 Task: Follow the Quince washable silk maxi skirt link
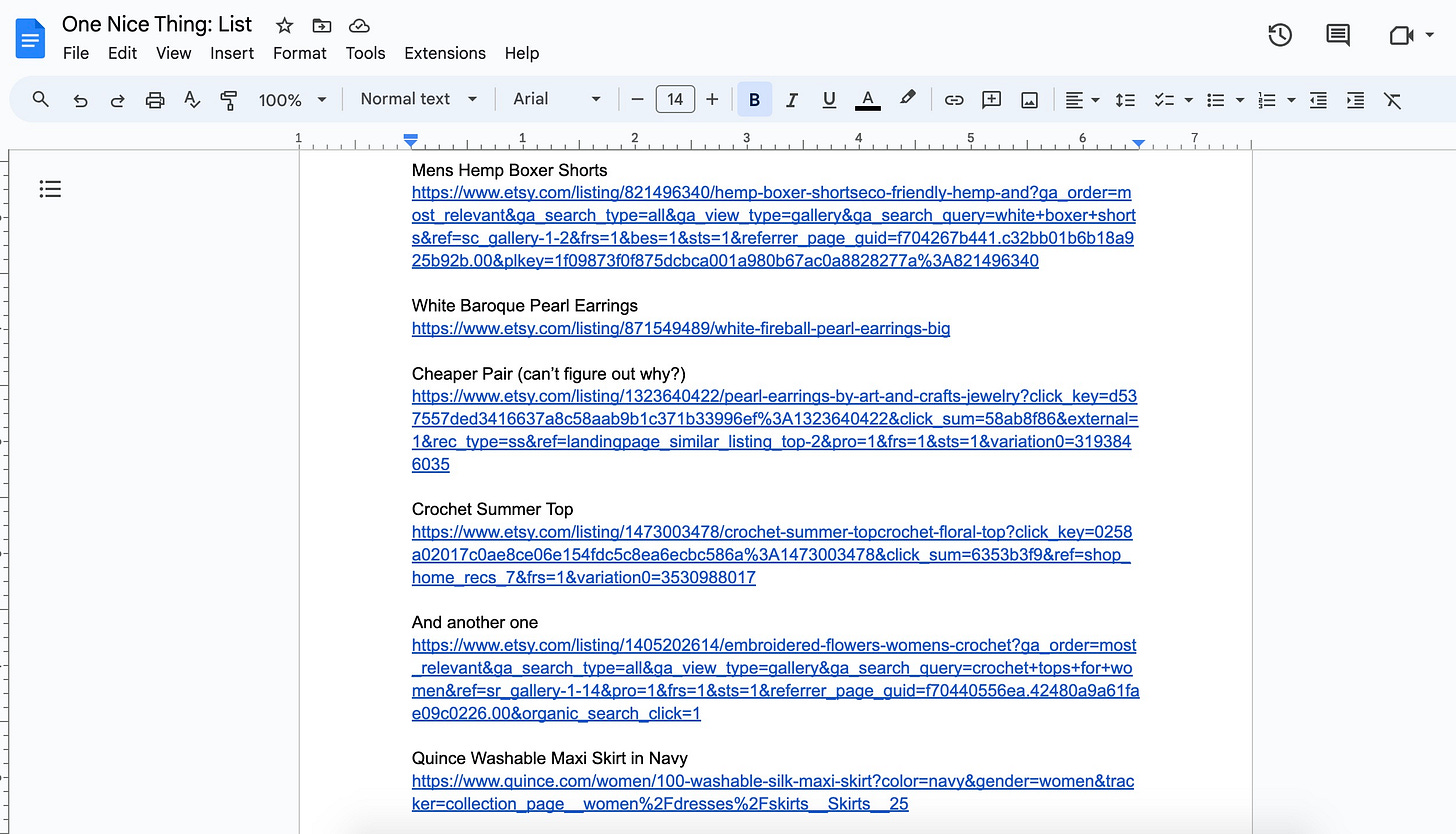[773, 792]
